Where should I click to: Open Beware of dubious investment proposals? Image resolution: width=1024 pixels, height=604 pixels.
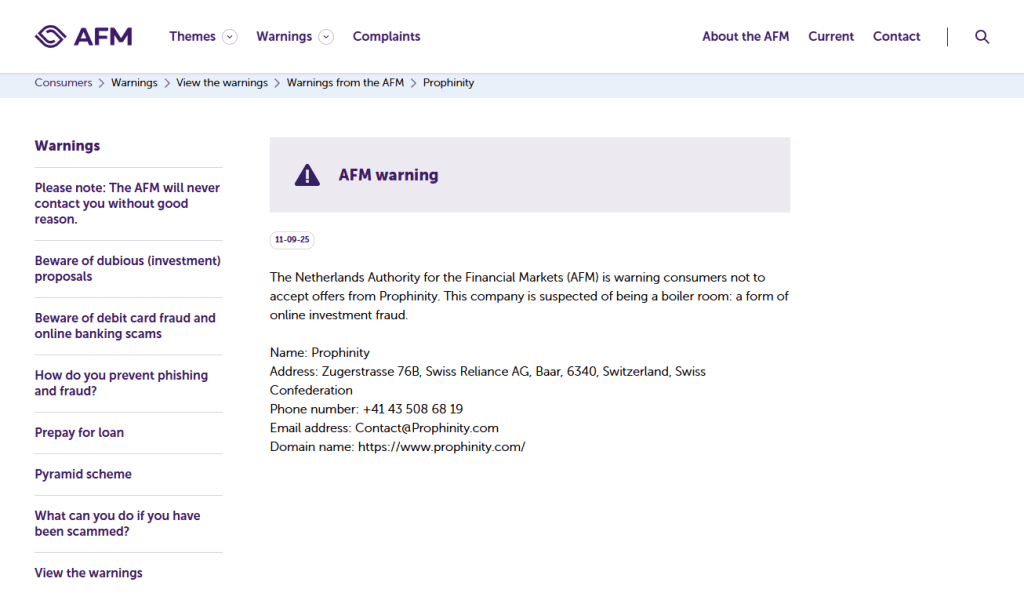tap(127, 268)
